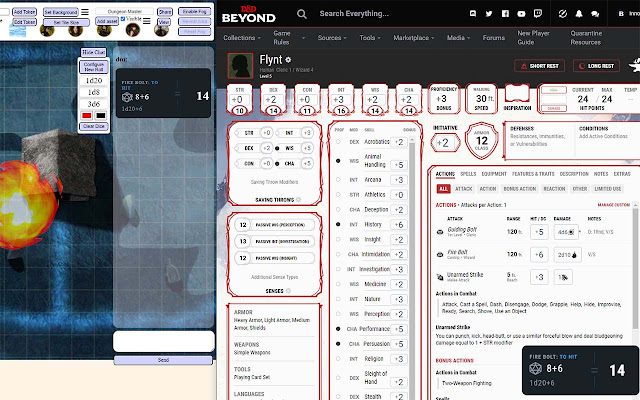Screen dimensions: 640x400
Task: Open the New Player Guide link
Action: coord(533,38)
